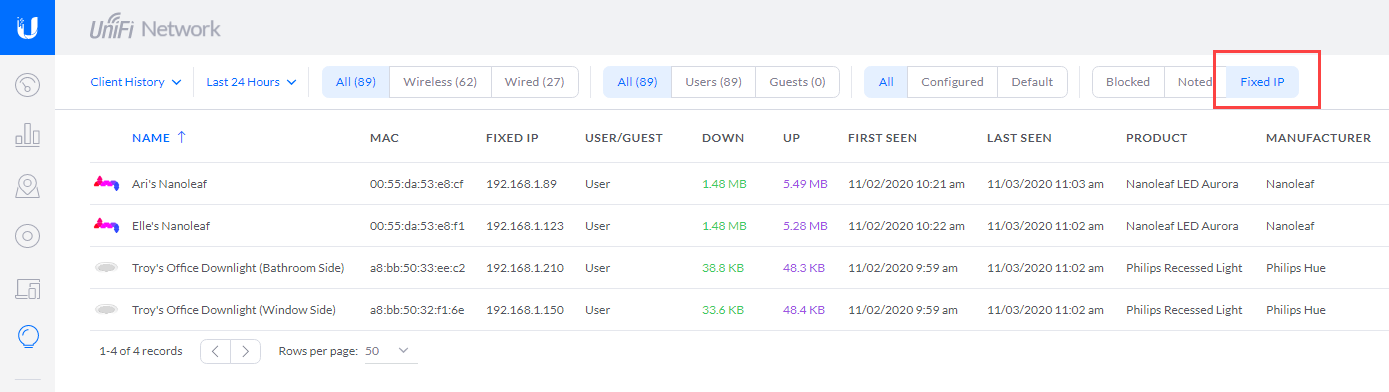Screen dimensions: 1389x392
Task: Sort by the NAME column header
Action: click(x=159, y=138)
